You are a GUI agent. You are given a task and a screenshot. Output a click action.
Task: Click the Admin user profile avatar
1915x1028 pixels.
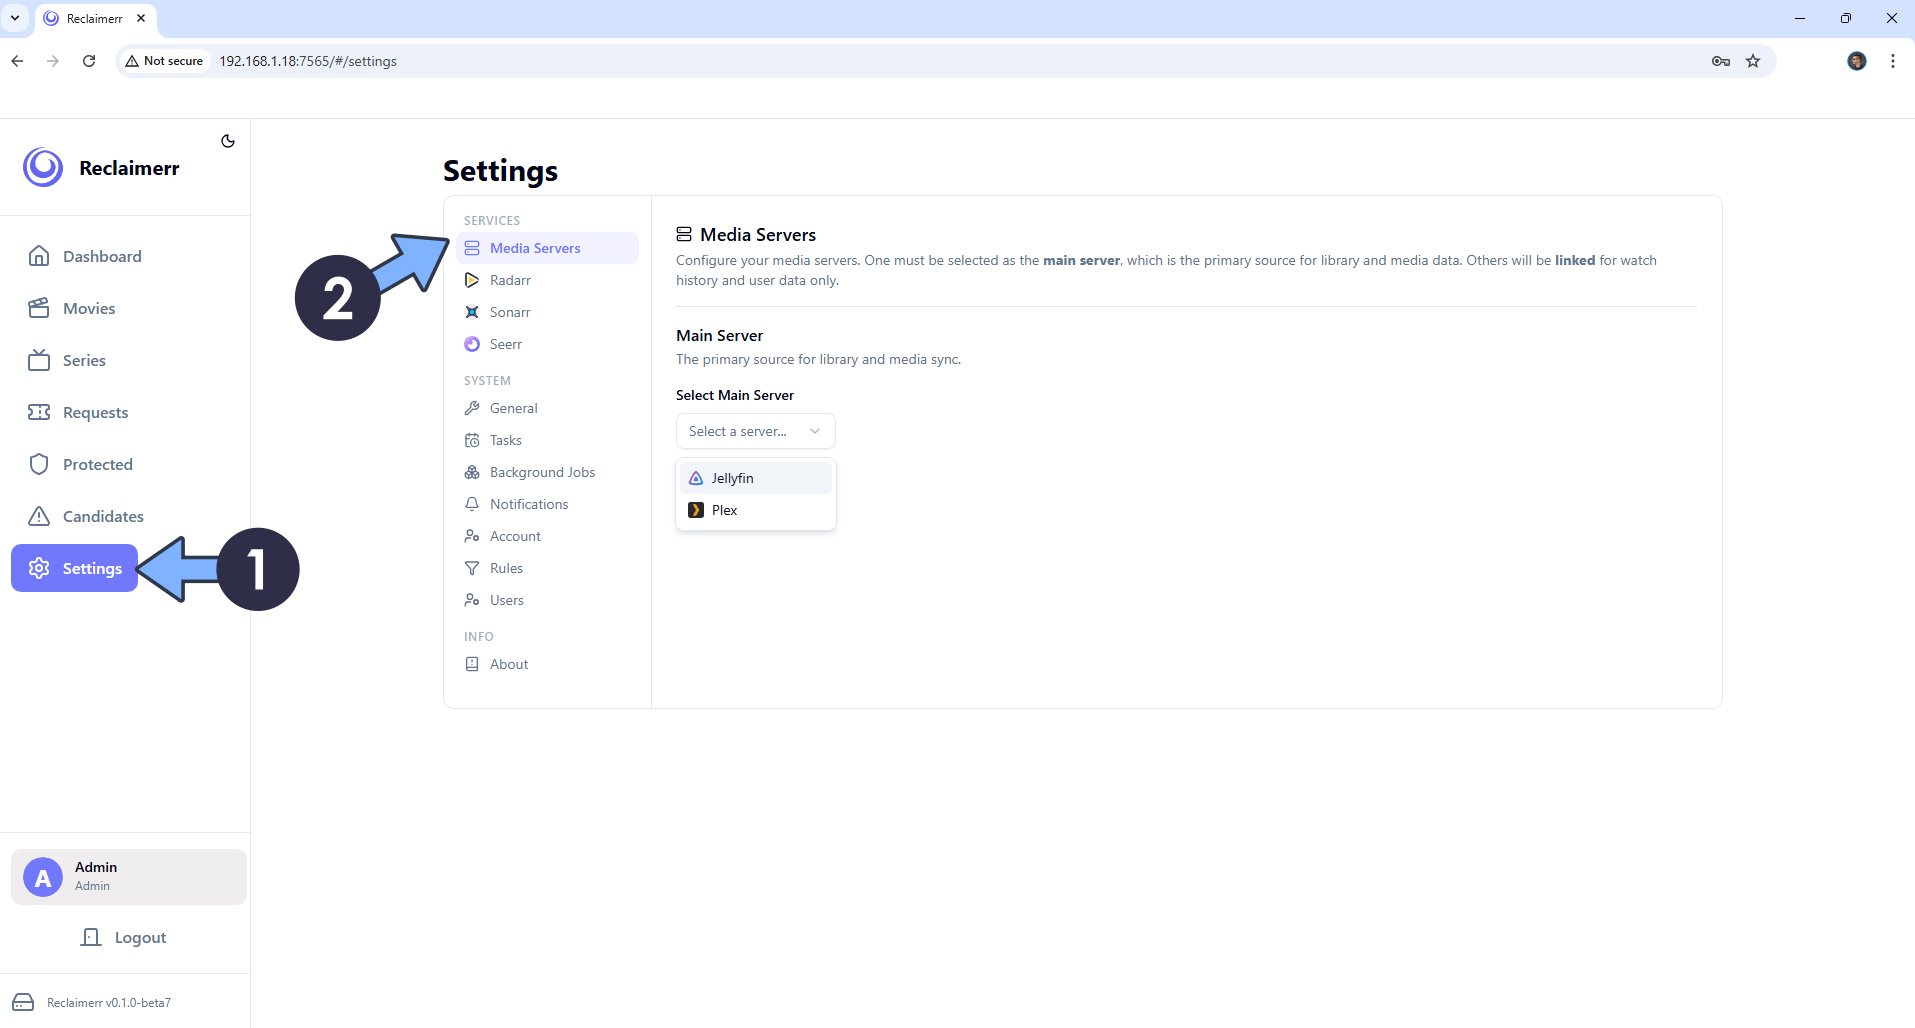click(42, 876)
